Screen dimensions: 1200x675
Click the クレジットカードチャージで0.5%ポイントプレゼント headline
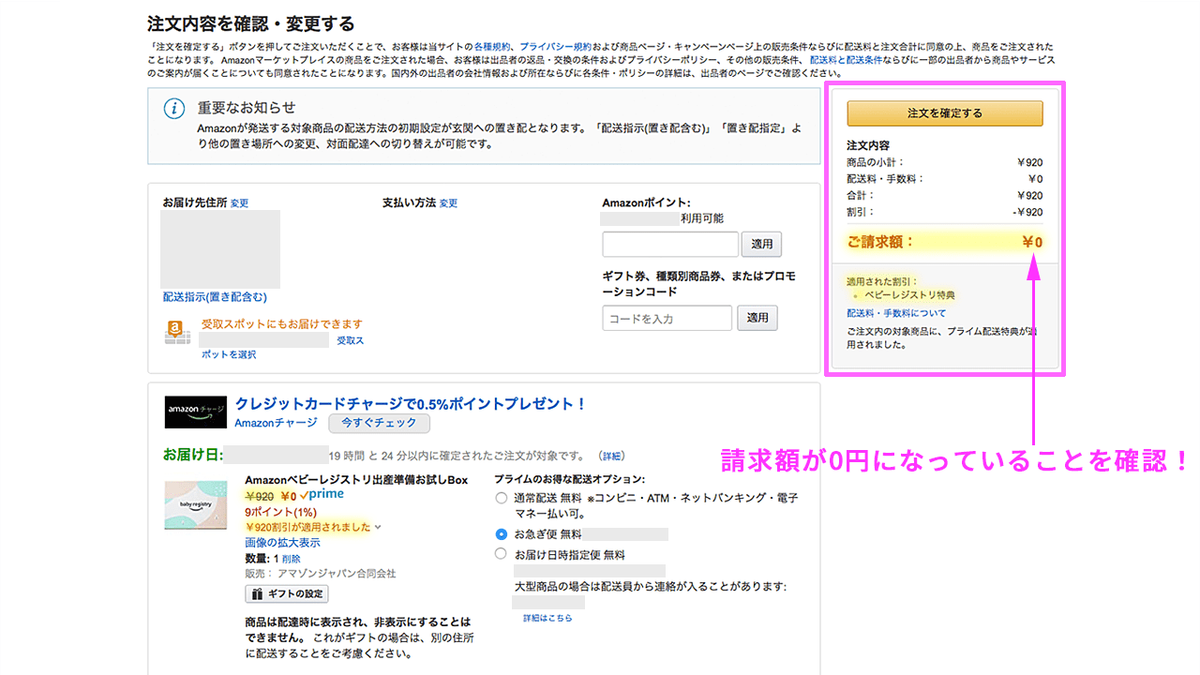coord(410,403)
